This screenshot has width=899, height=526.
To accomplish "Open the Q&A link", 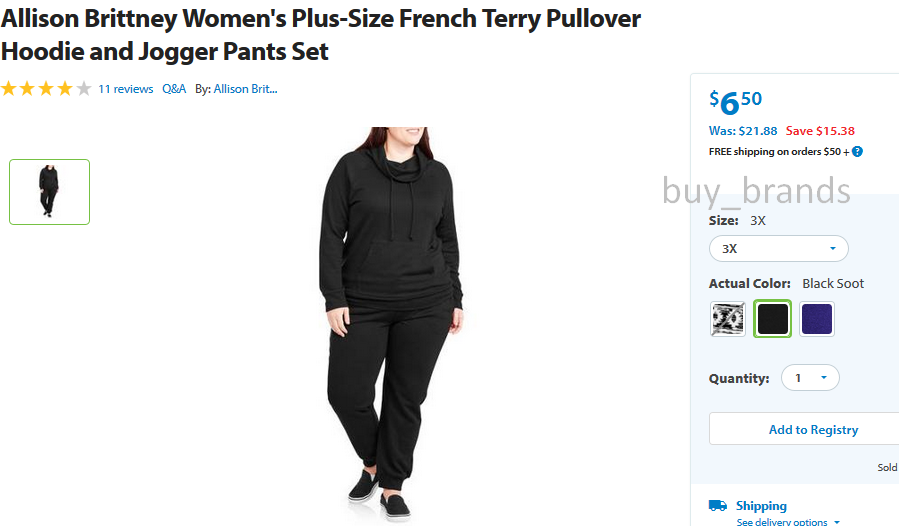I will 174,89.
